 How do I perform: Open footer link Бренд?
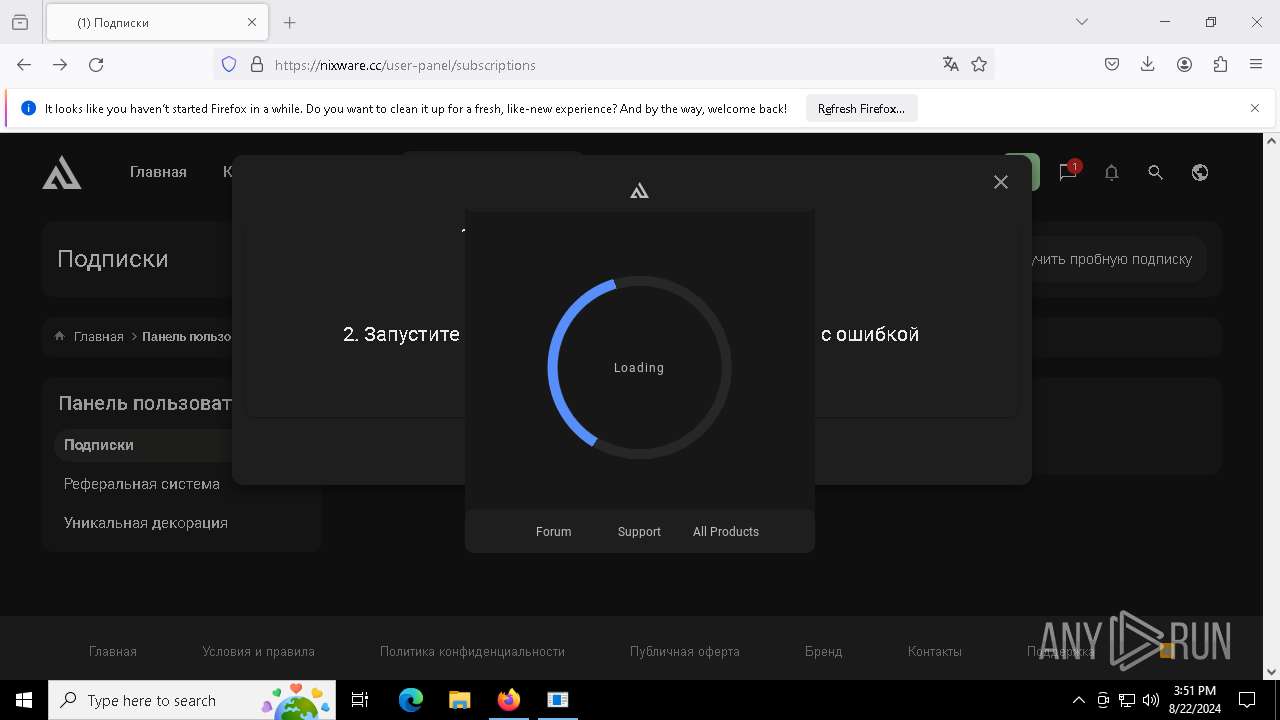pyautogui.click(x=823, y=651)
